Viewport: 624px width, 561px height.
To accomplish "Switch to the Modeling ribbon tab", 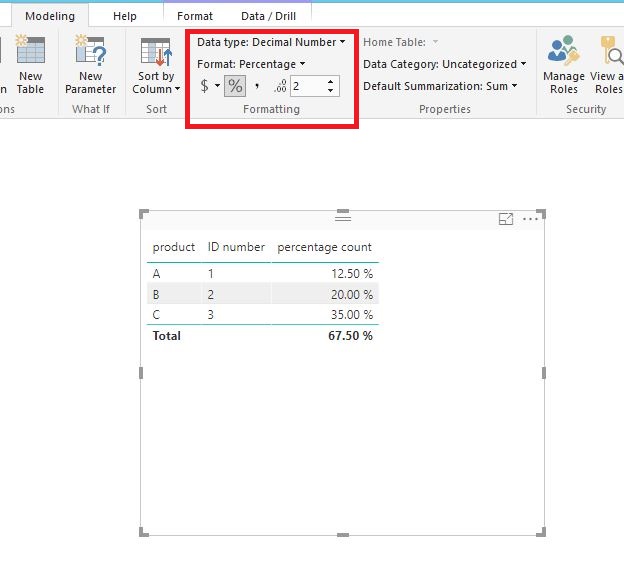I will pos(50,16).
